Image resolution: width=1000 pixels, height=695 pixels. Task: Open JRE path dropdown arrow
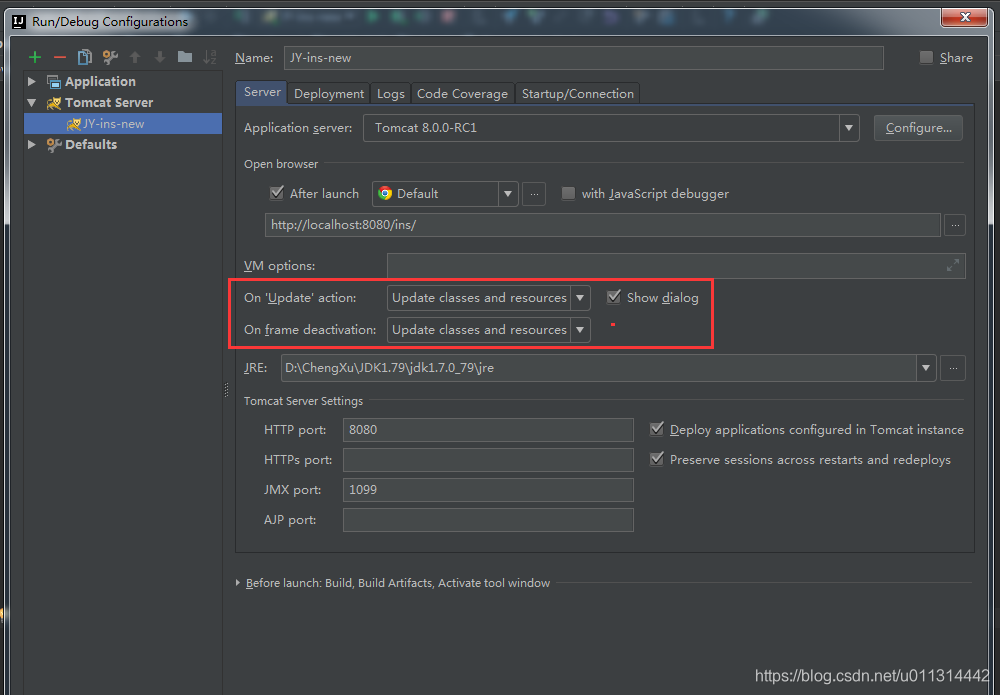[926, 368]
